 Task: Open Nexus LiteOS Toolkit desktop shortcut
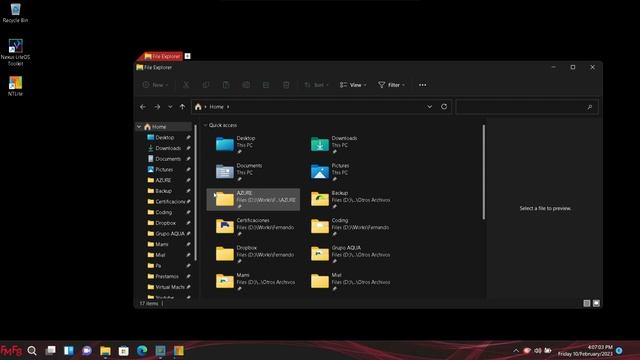point(16,52)
